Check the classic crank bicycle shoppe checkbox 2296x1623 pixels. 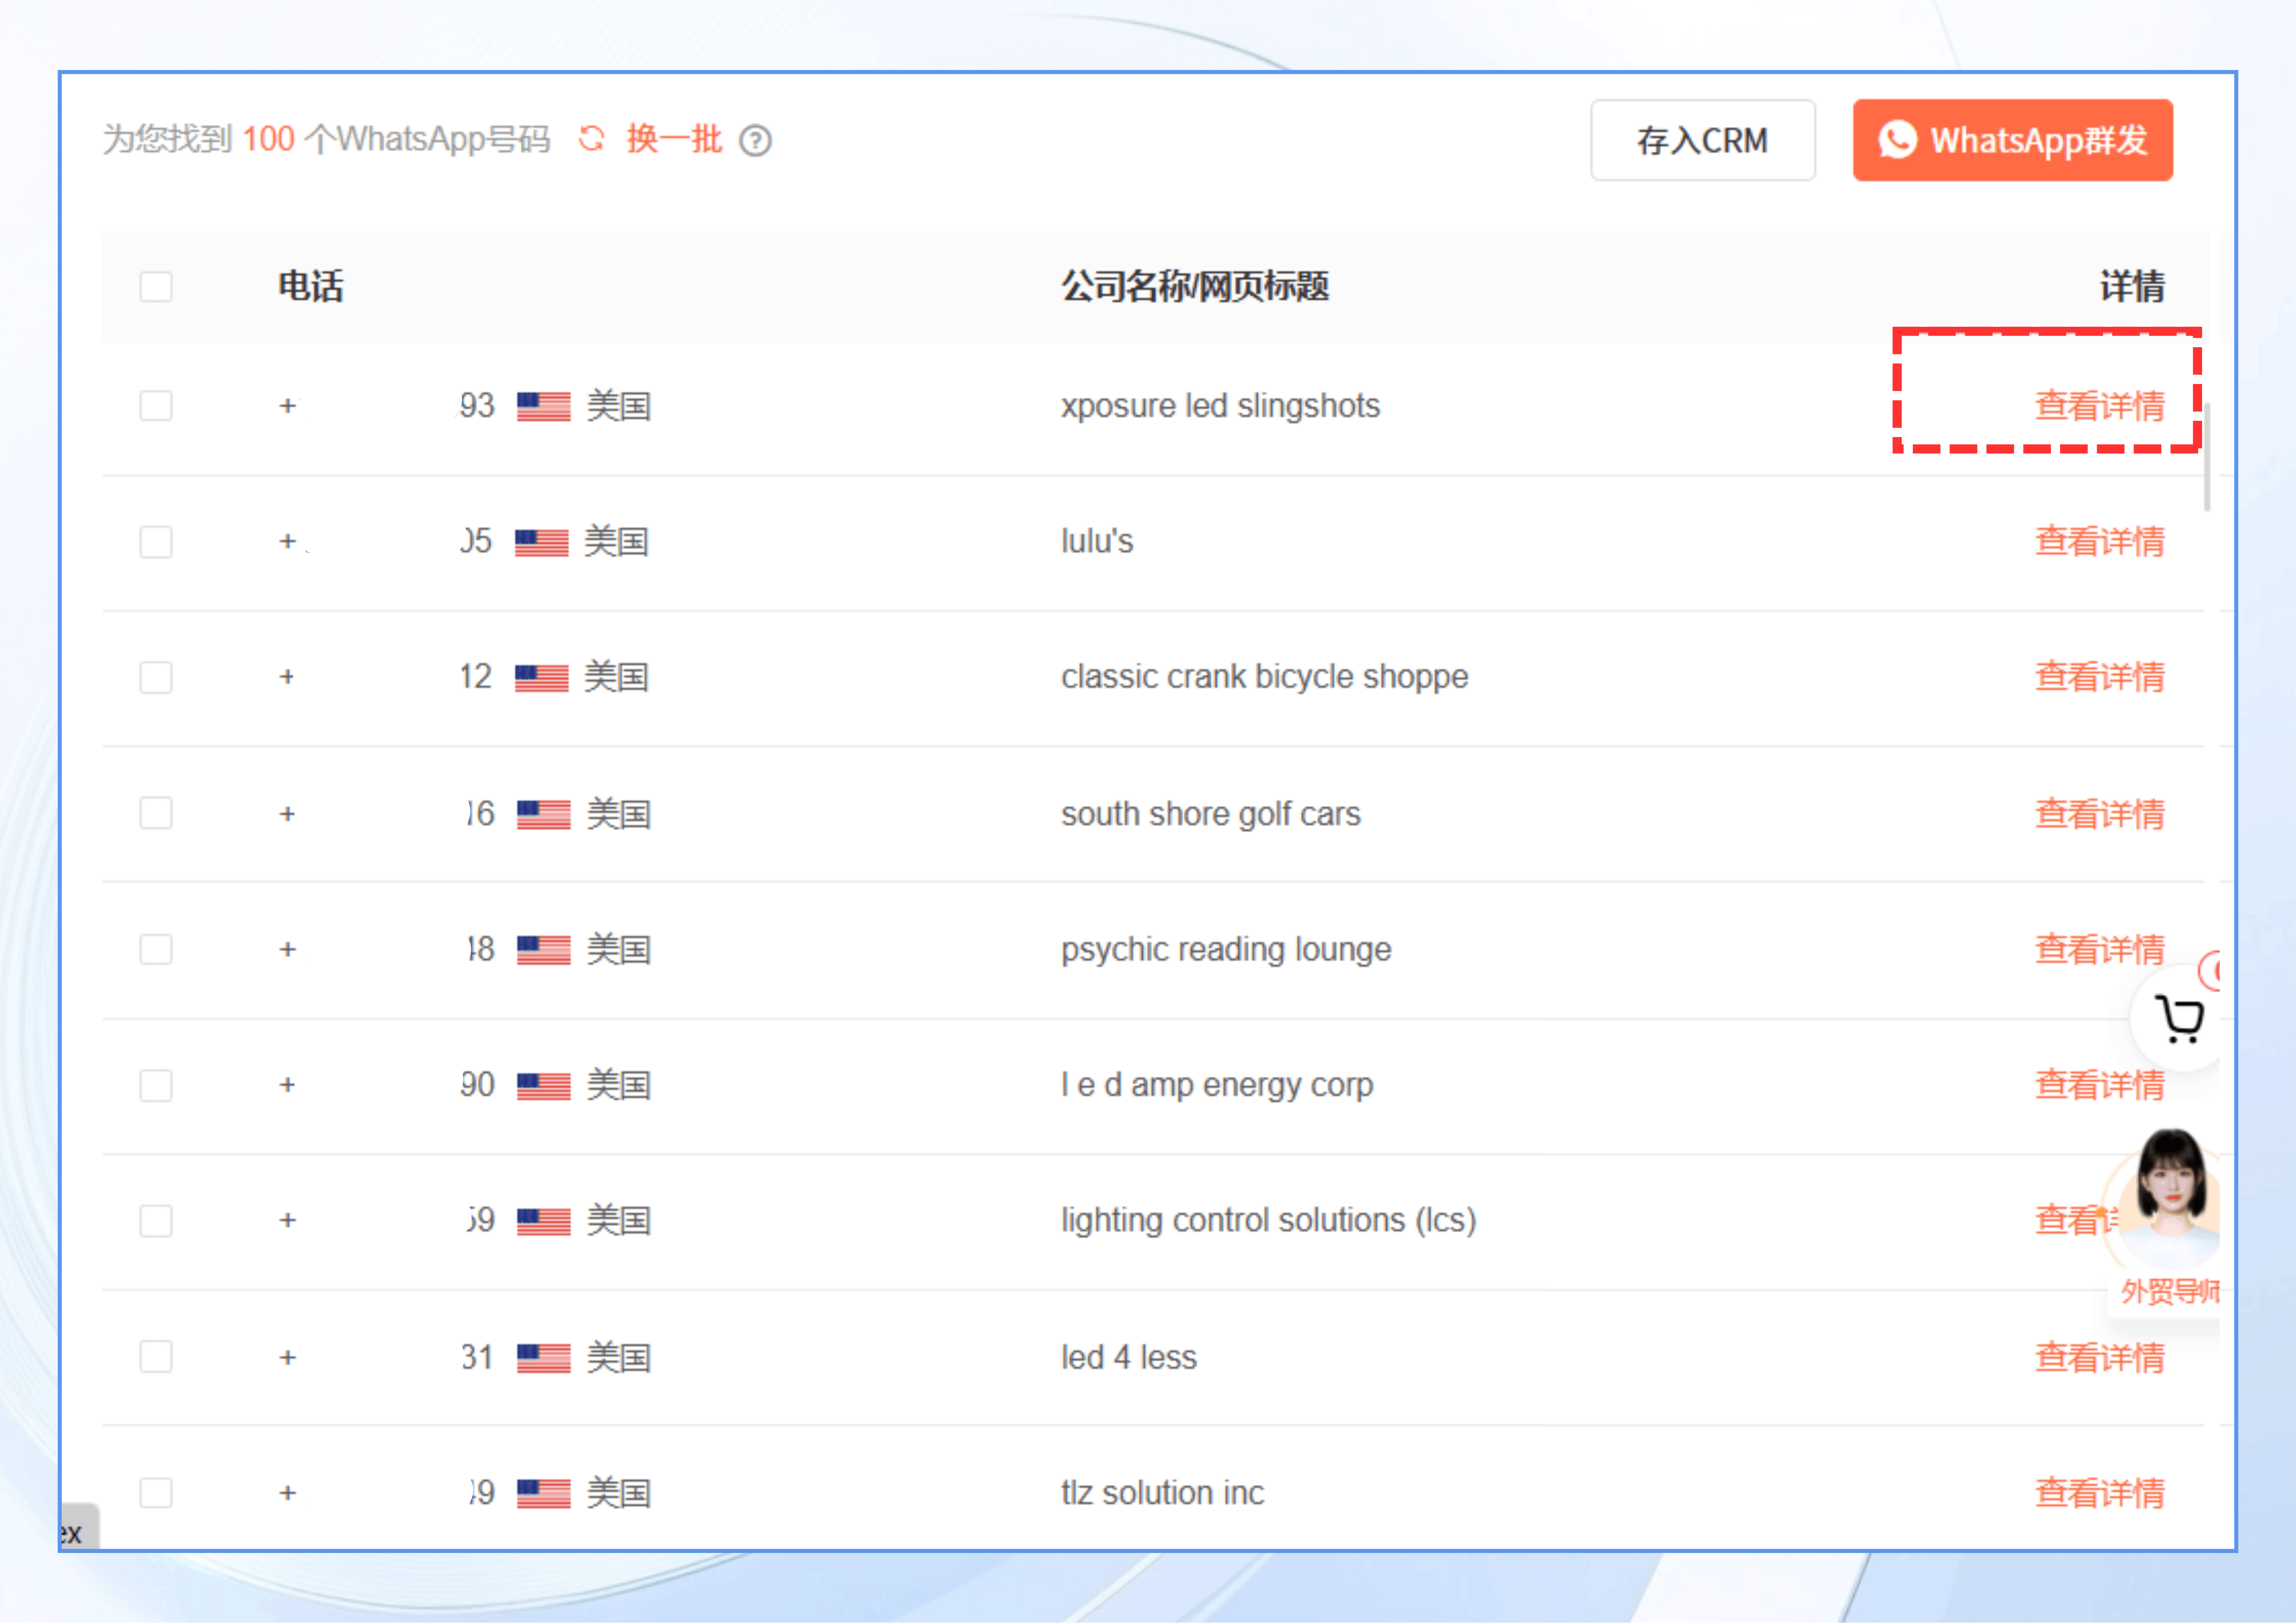[156, 678]
